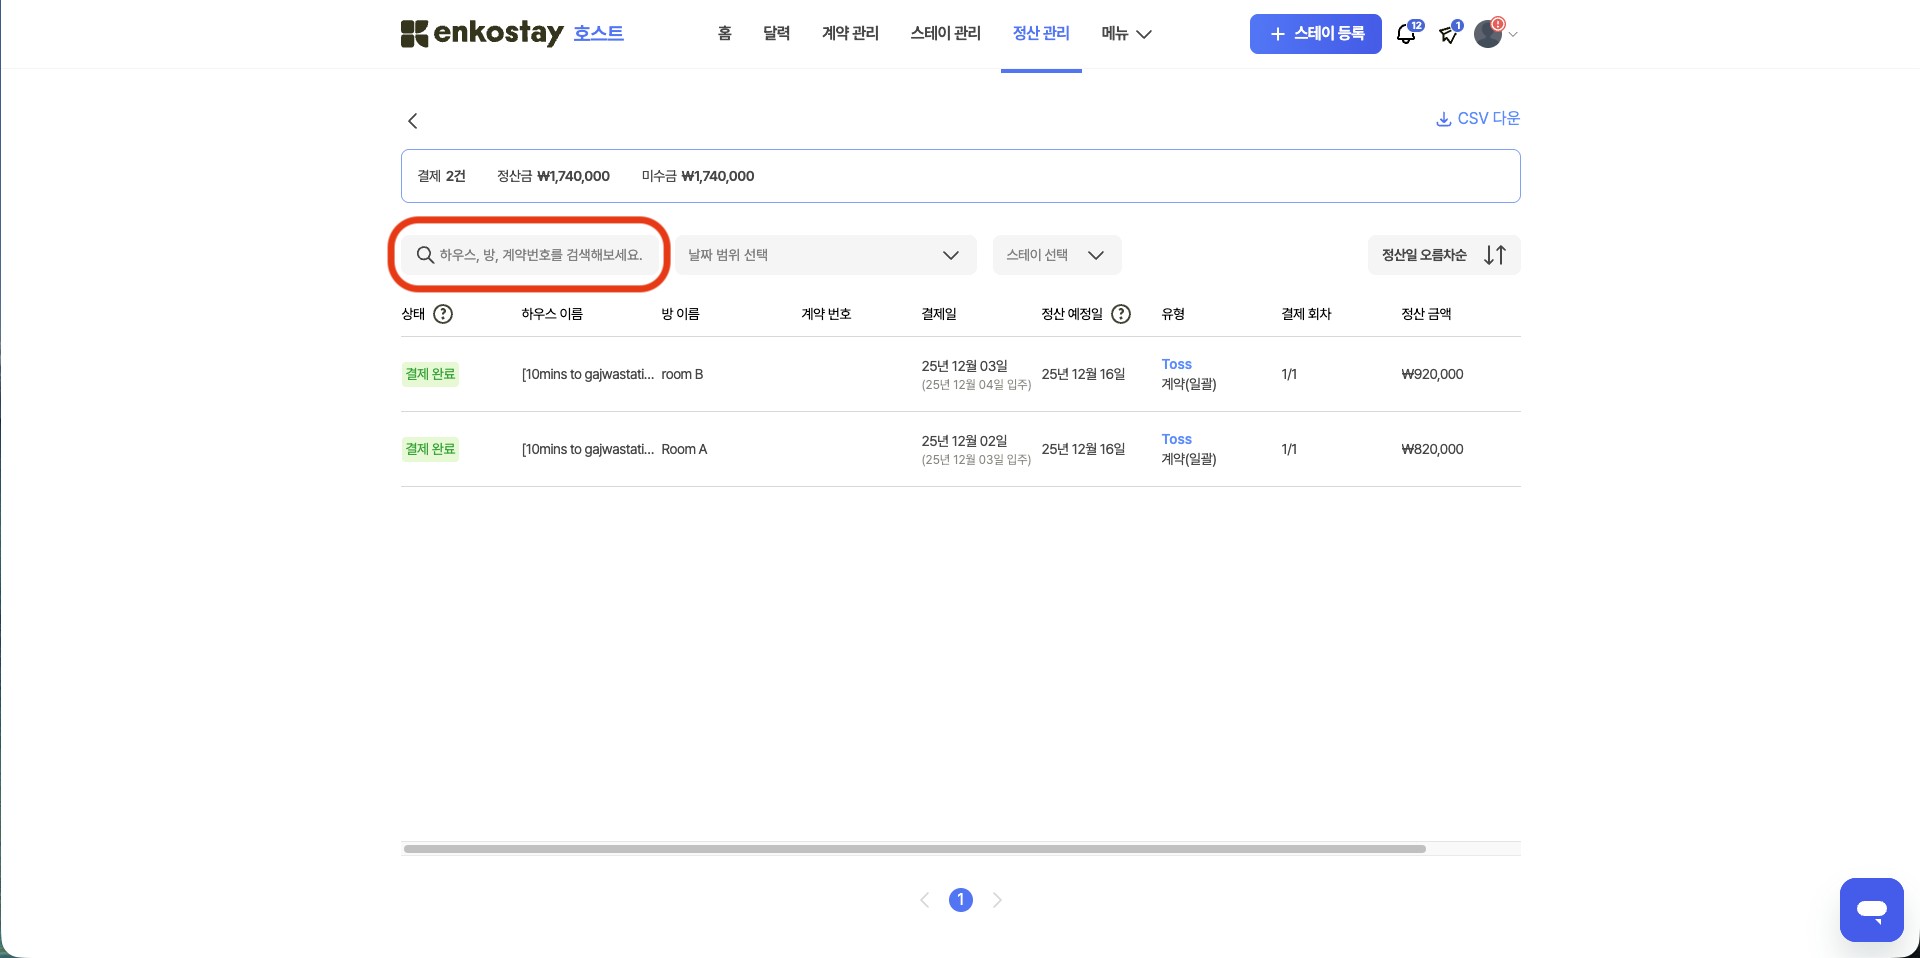Download CSV via CSV 다운 link

point(1478,118)
